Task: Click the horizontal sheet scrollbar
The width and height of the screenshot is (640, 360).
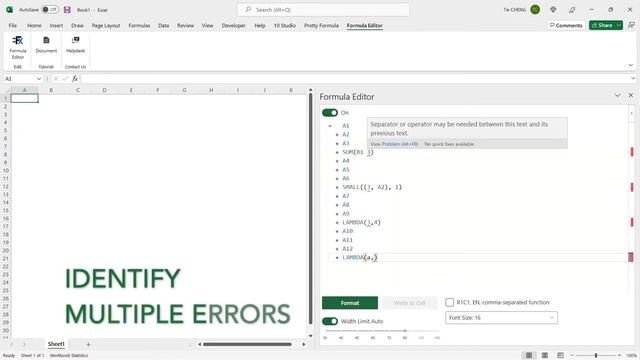Action: click(x=247, y=344)
